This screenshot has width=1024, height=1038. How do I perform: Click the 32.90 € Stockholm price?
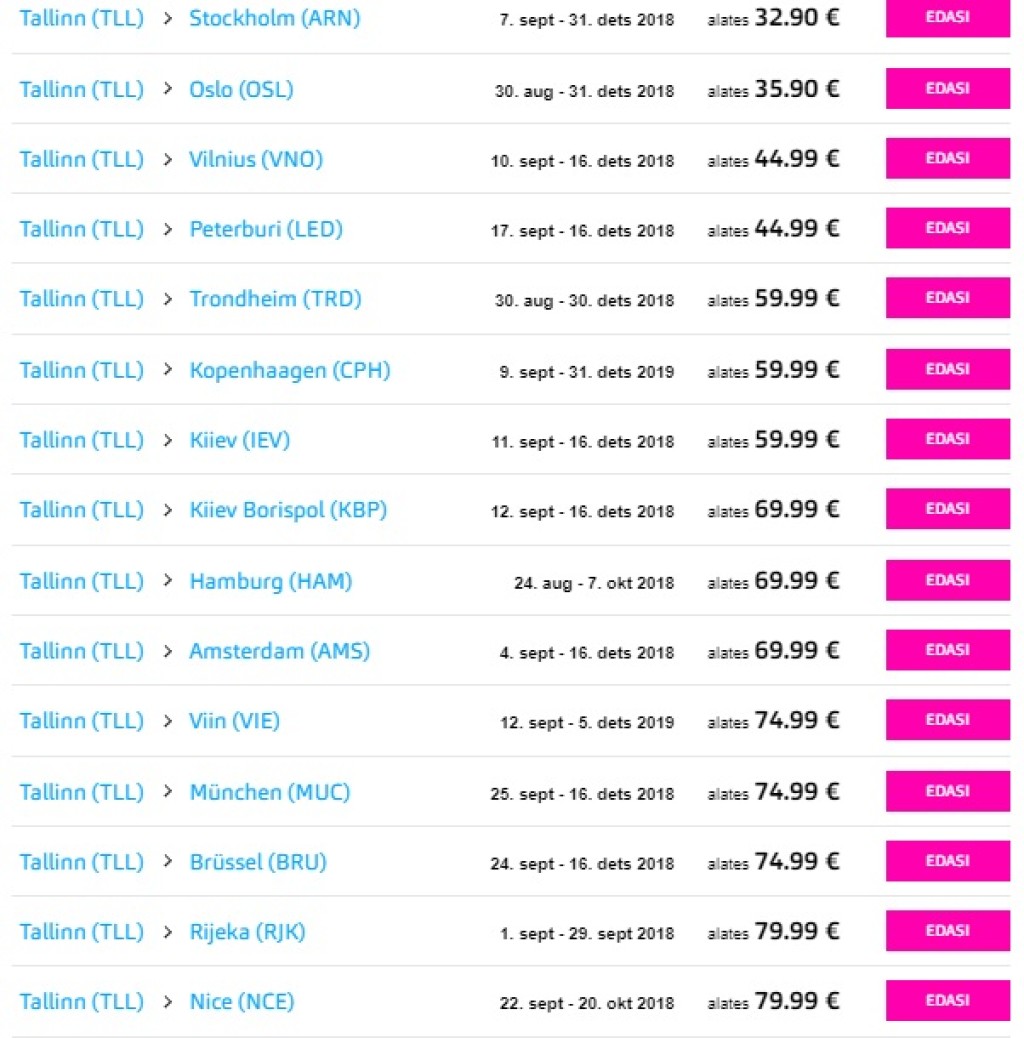(797, 18)
